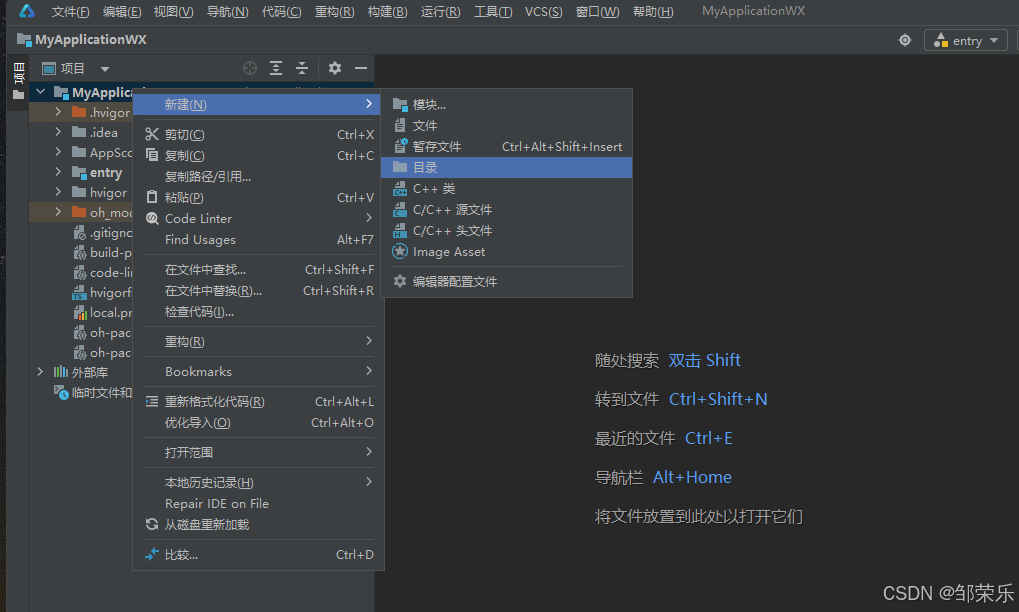
Task: Choose 在文件中替换(R)... entry
Action: [259, 290]
